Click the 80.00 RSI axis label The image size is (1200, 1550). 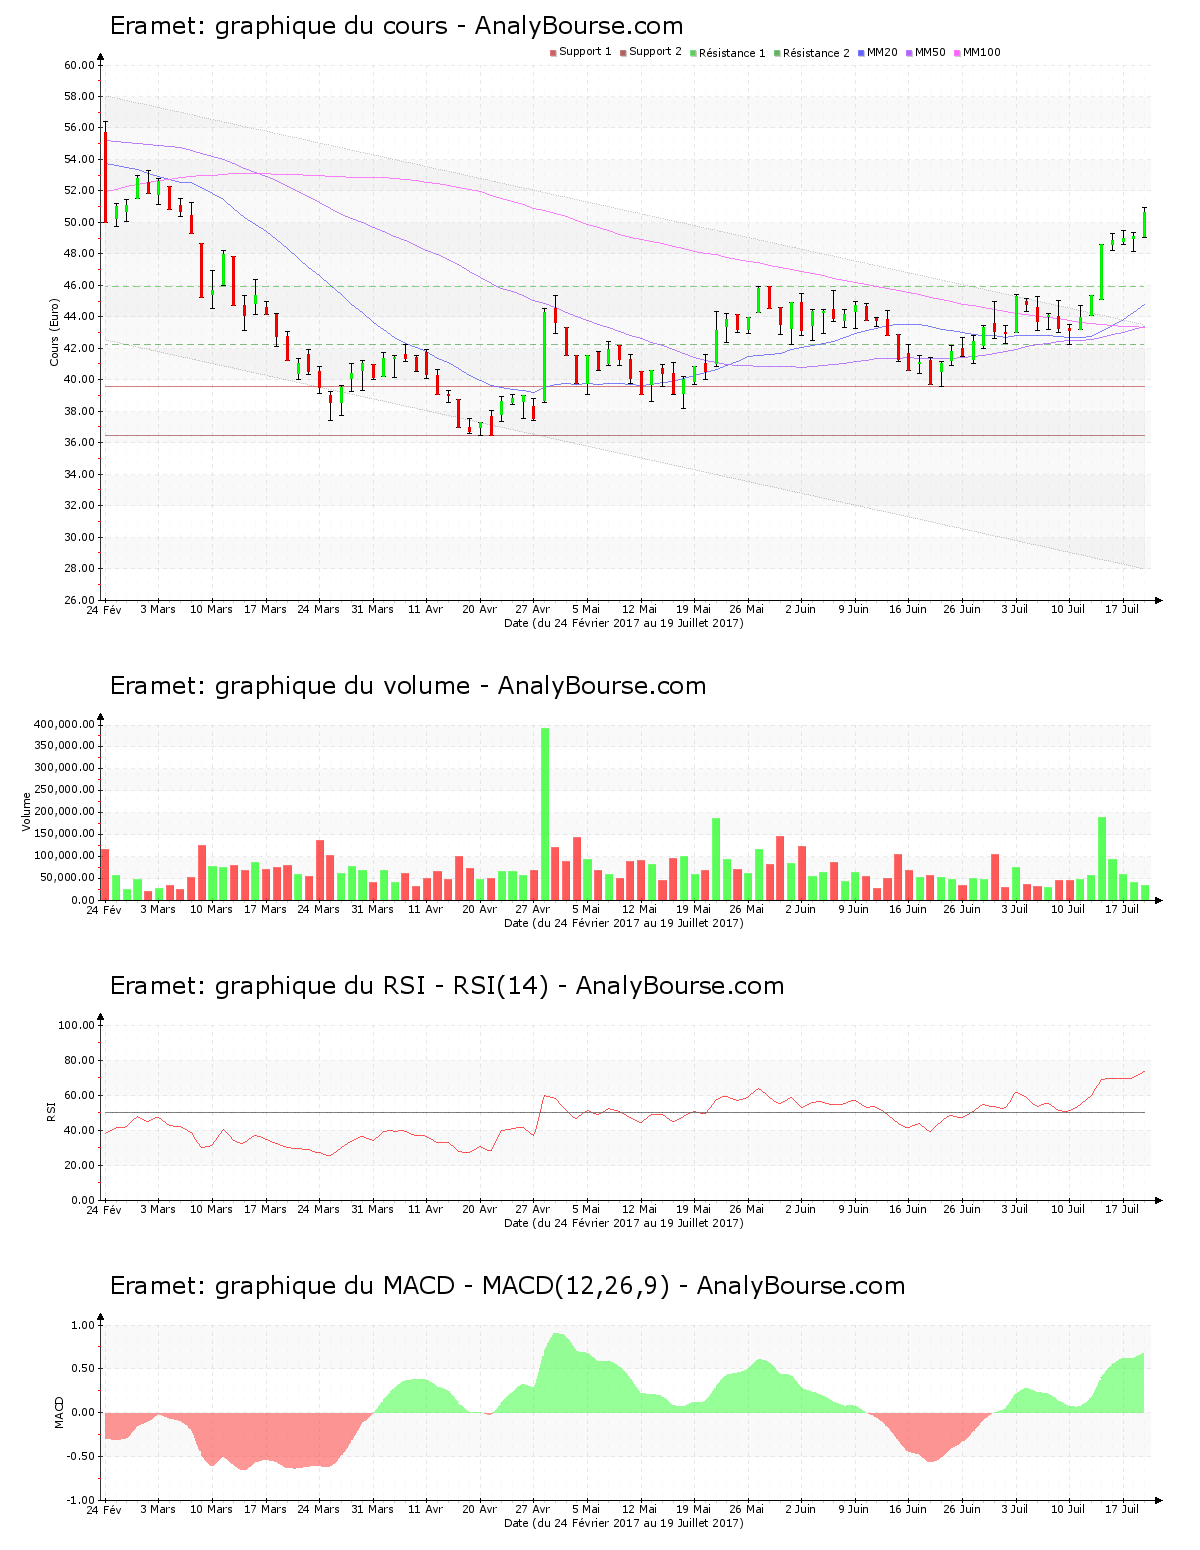[79, 1060]
